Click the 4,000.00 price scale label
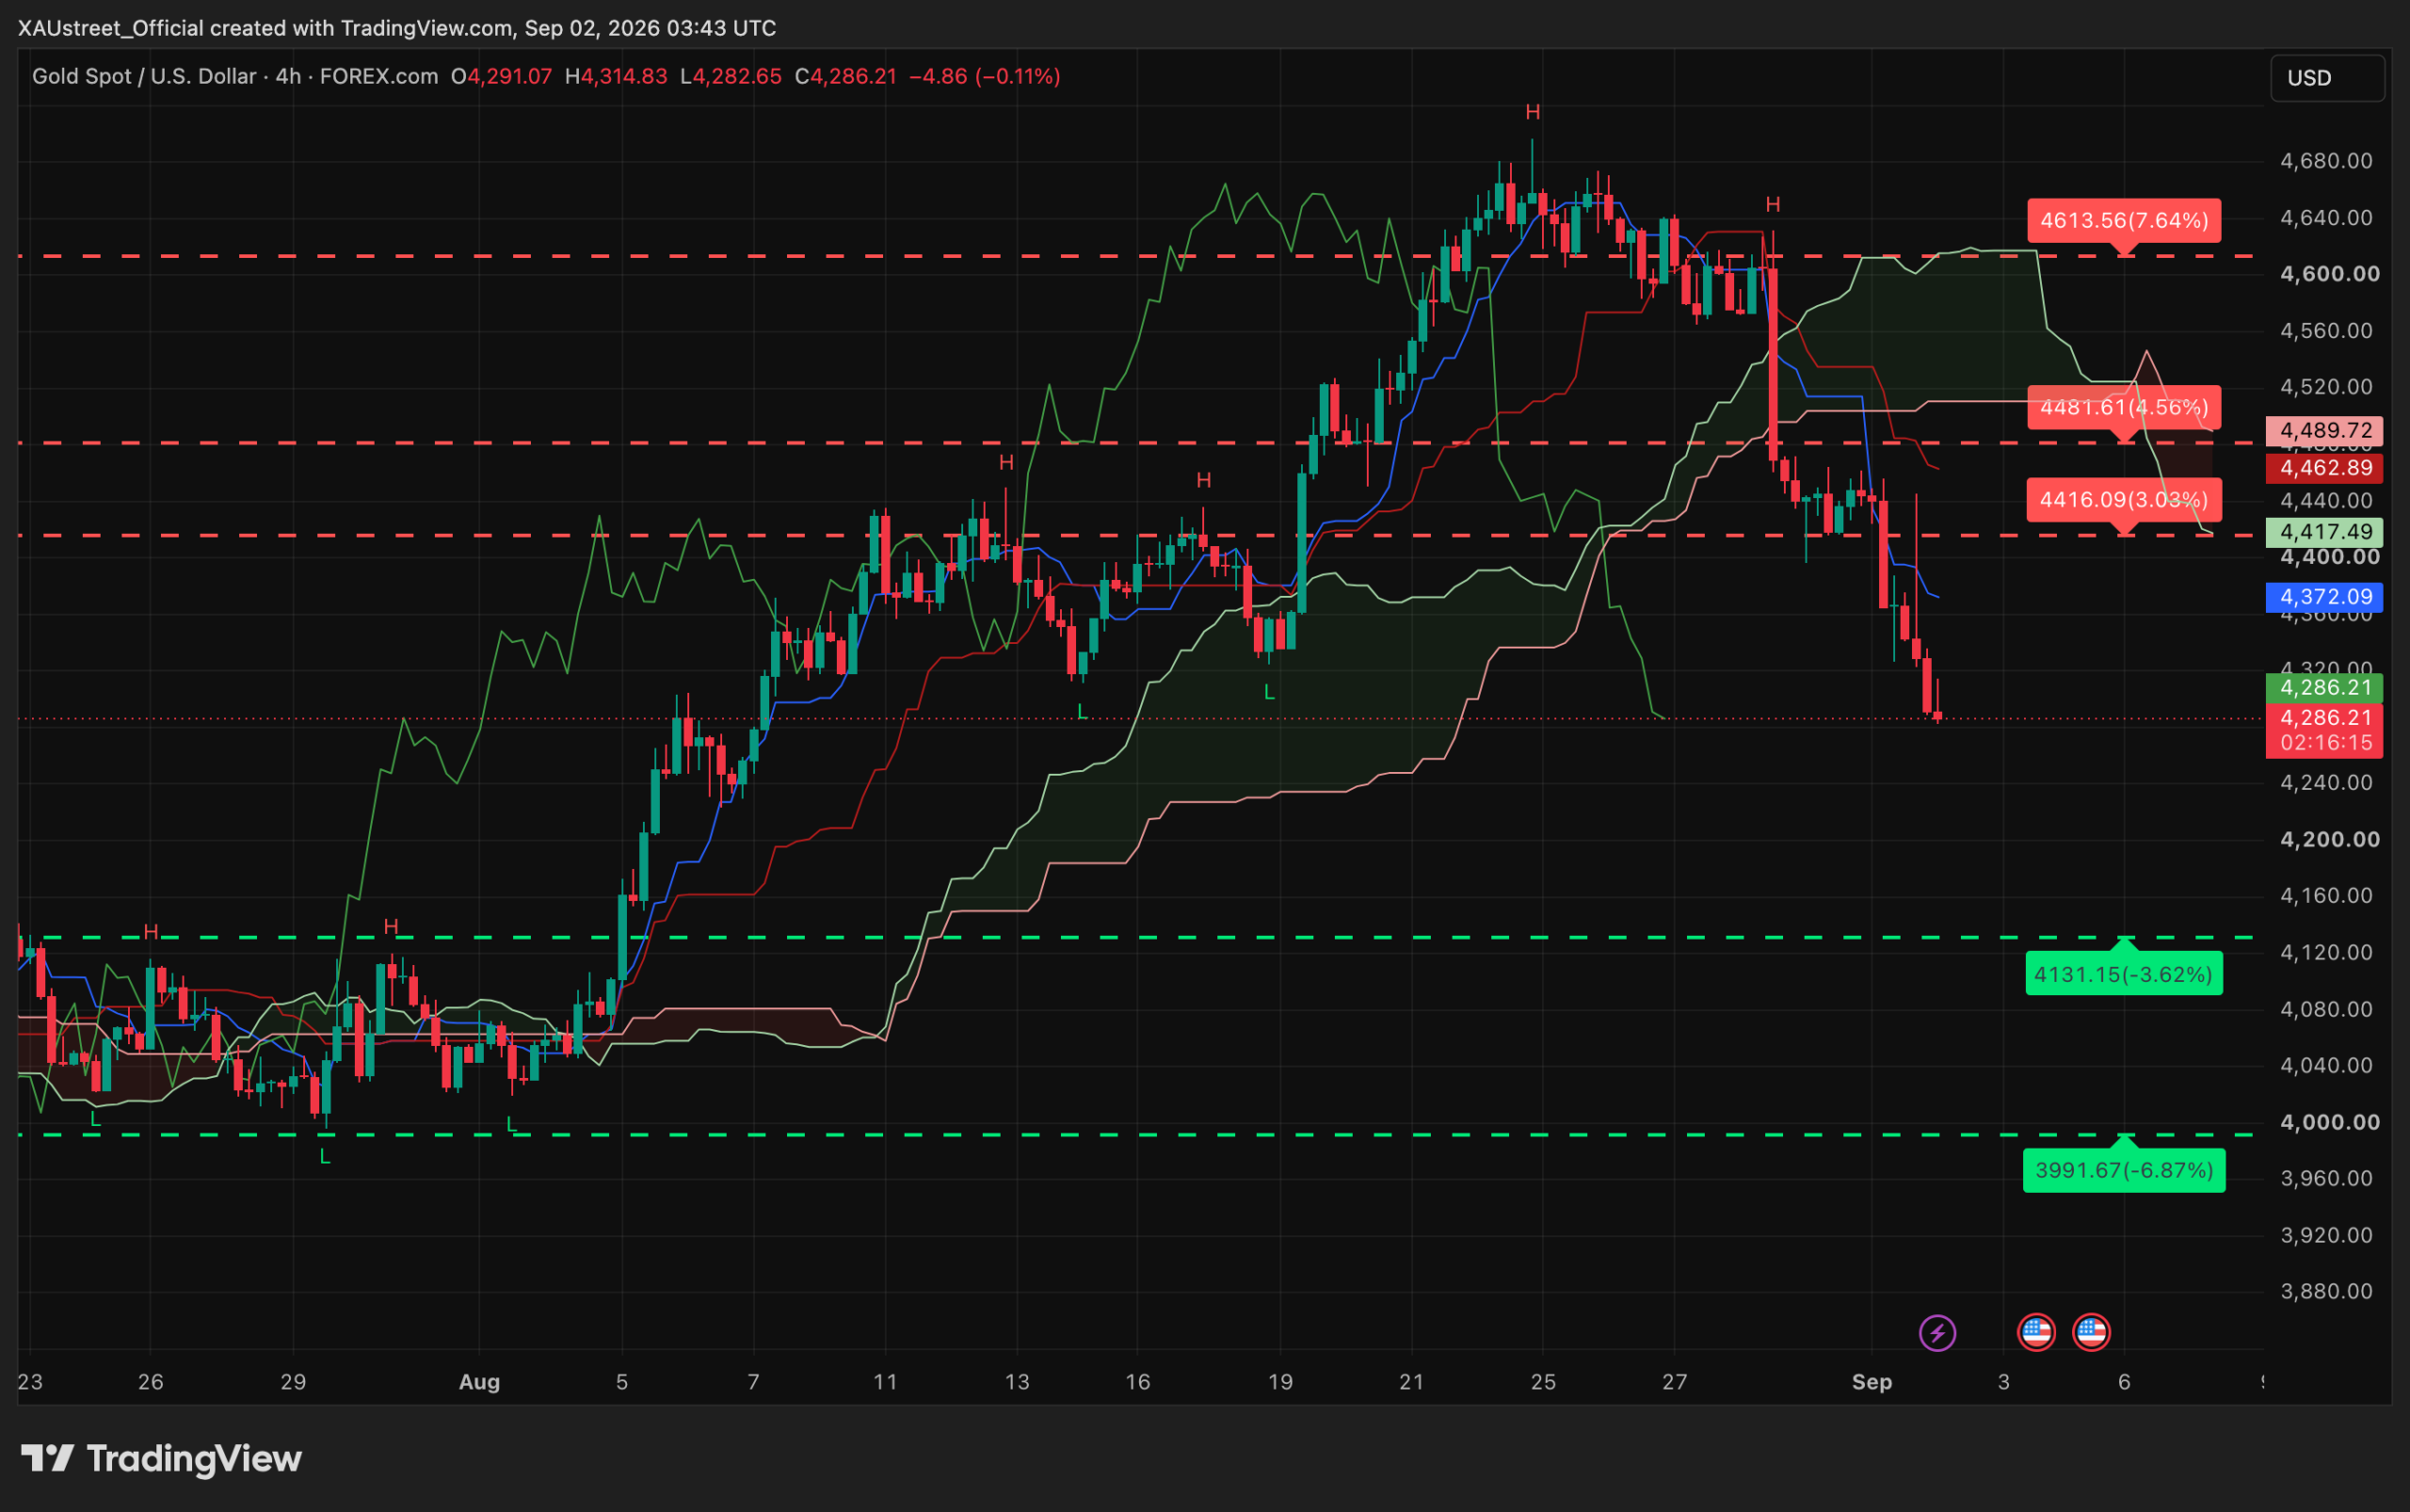This screenshot has width=2410, height=1512. [x=2330, y=1122]
